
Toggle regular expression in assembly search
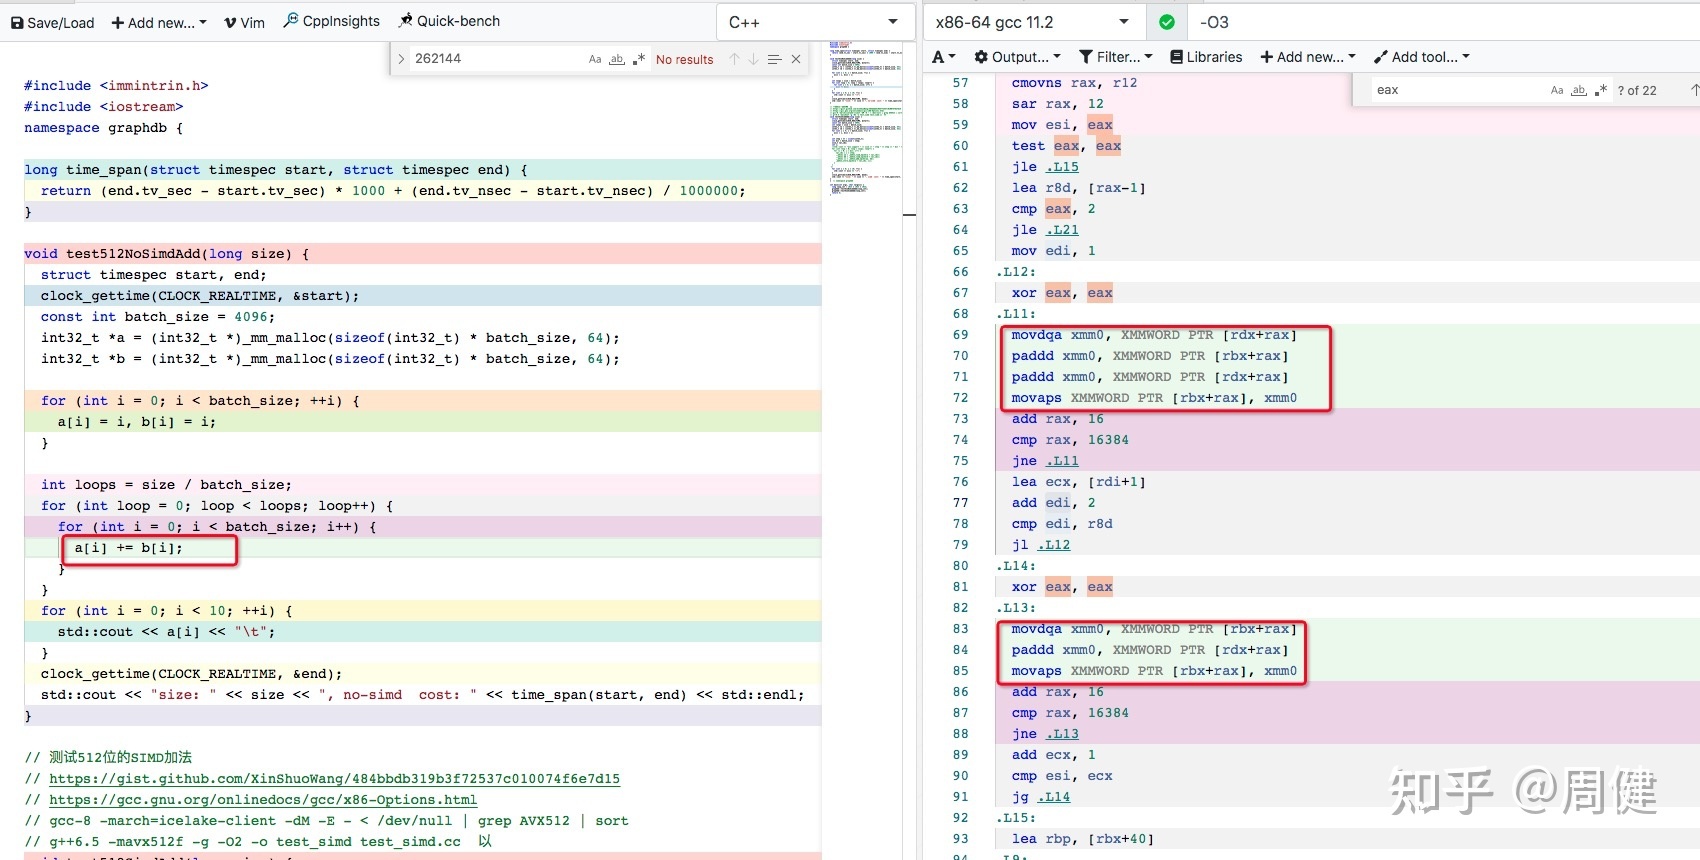pos(1601,90)
